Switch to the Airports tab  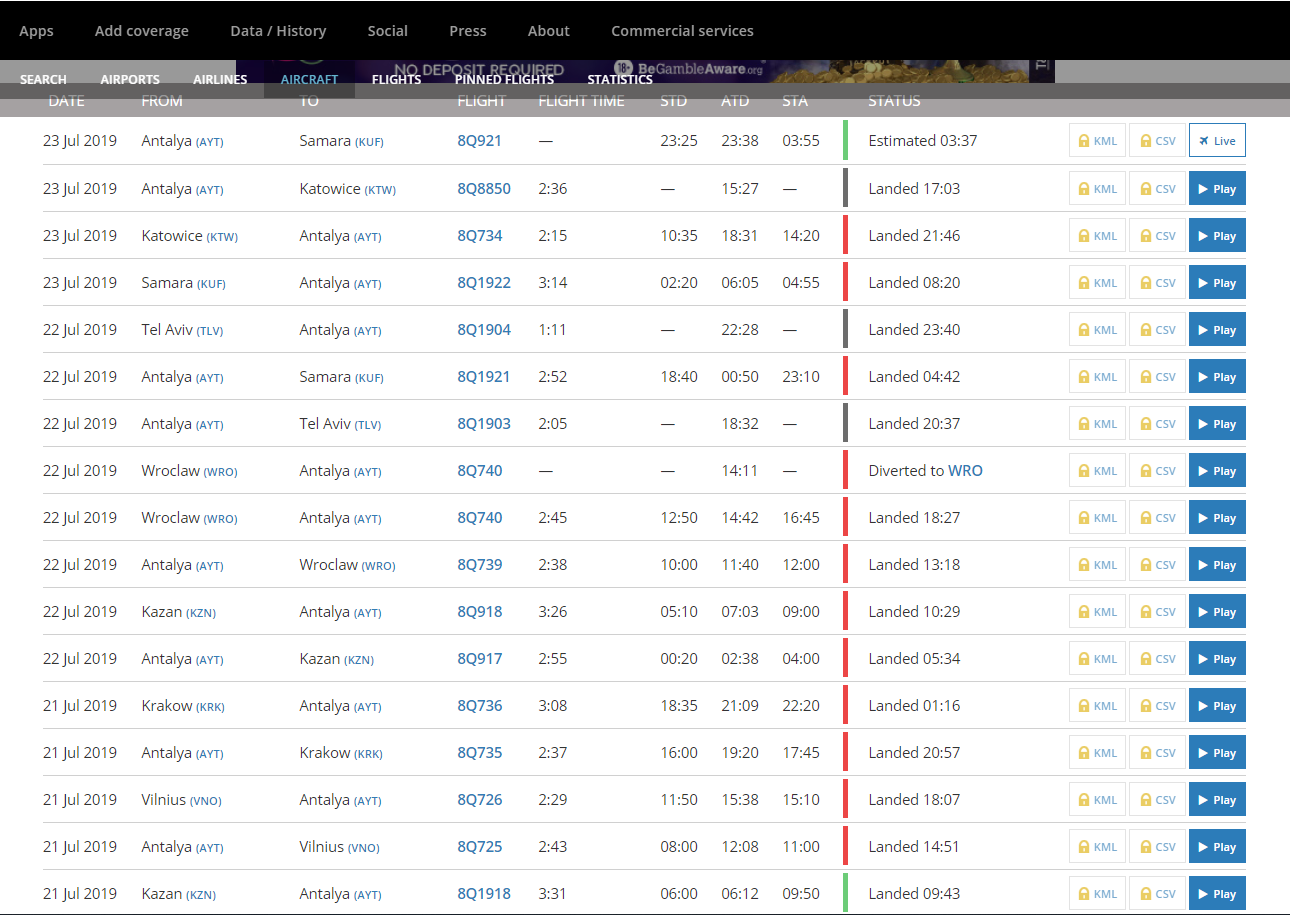click(x=130, y=79)
